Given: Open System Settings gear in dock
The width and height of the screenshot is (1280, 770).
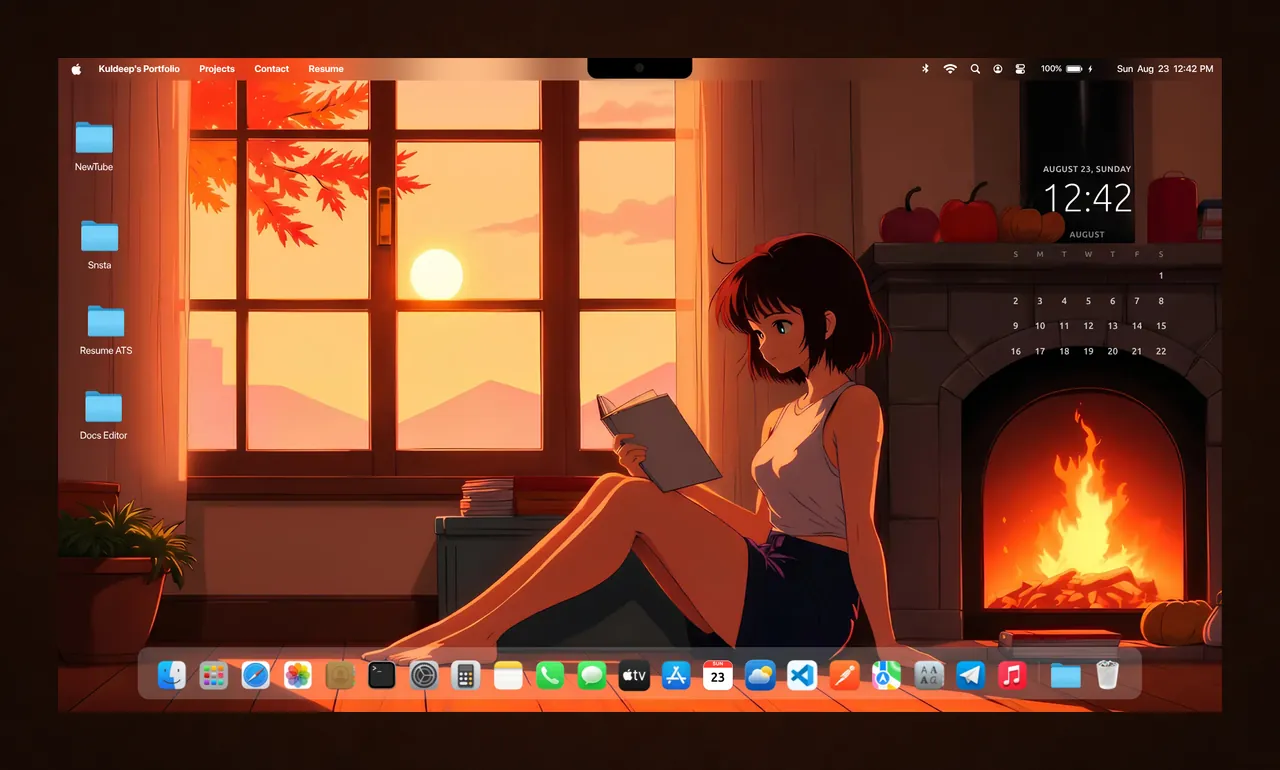Looking at the screenshot, I should click(424, 676).
